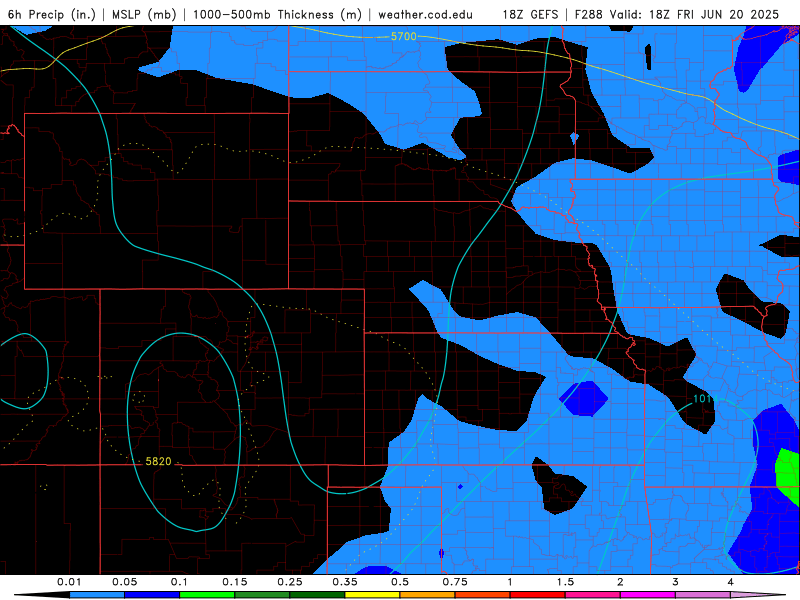The height and width of the screenshot is (600, 800).
Task: Click the bright green 0.1–0.15 legend swatch
Action: 207,595
